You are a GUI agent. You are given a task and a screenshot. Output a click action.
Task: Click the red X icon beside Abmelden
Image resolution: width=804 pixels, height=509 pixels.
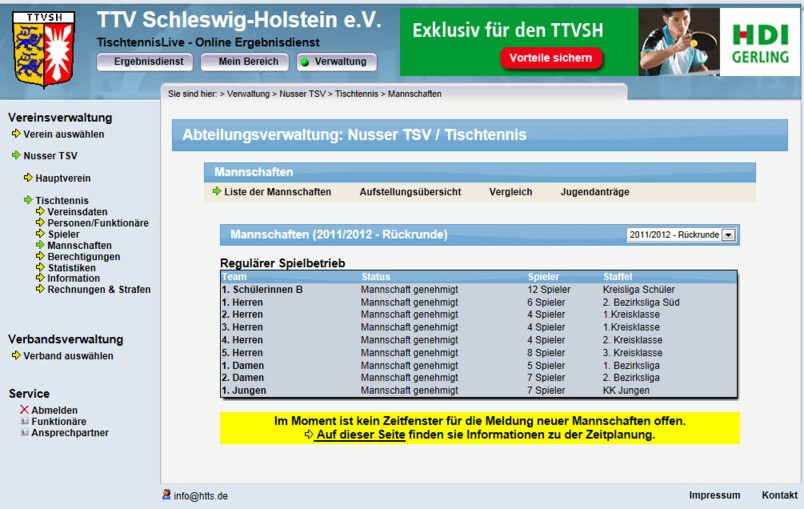[x=24, y=410]
